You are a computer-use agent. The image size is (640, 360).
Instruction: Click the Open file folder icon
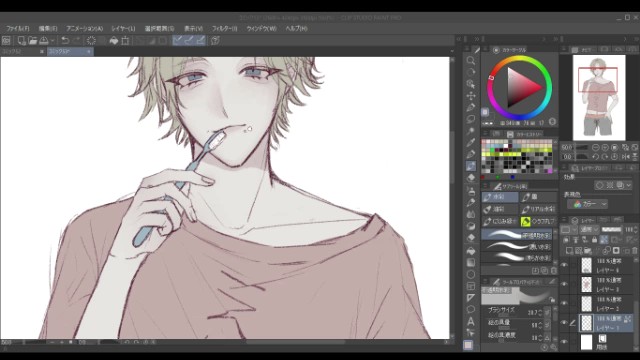tap(33, 40)
